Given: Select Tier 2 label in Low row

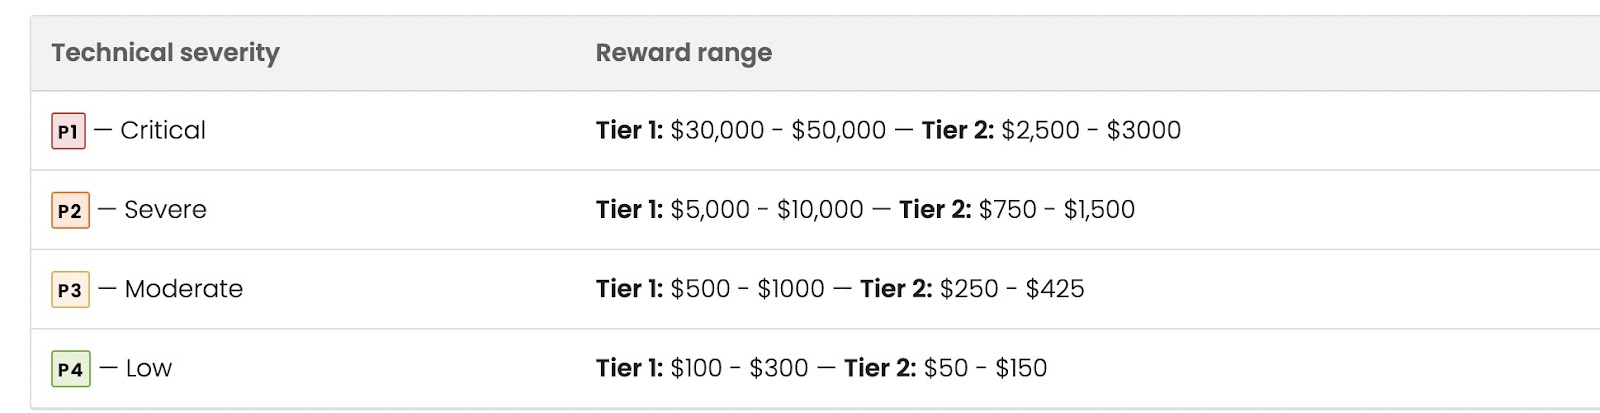Looking at the screenshot, I should (x=880, y=368).
